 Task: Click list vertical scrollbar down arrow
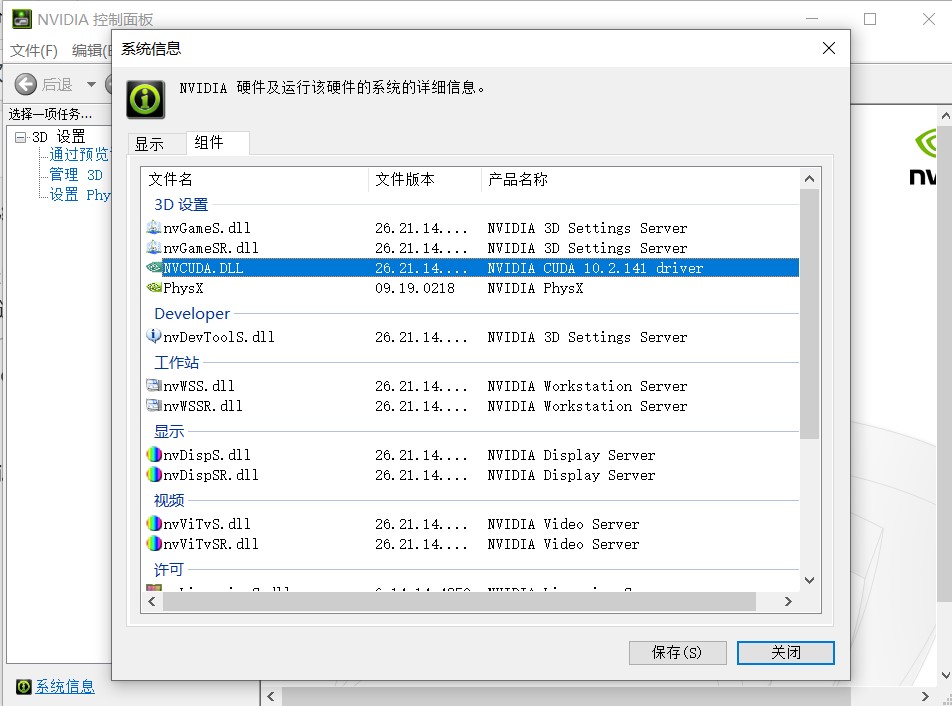pos(809,580)
